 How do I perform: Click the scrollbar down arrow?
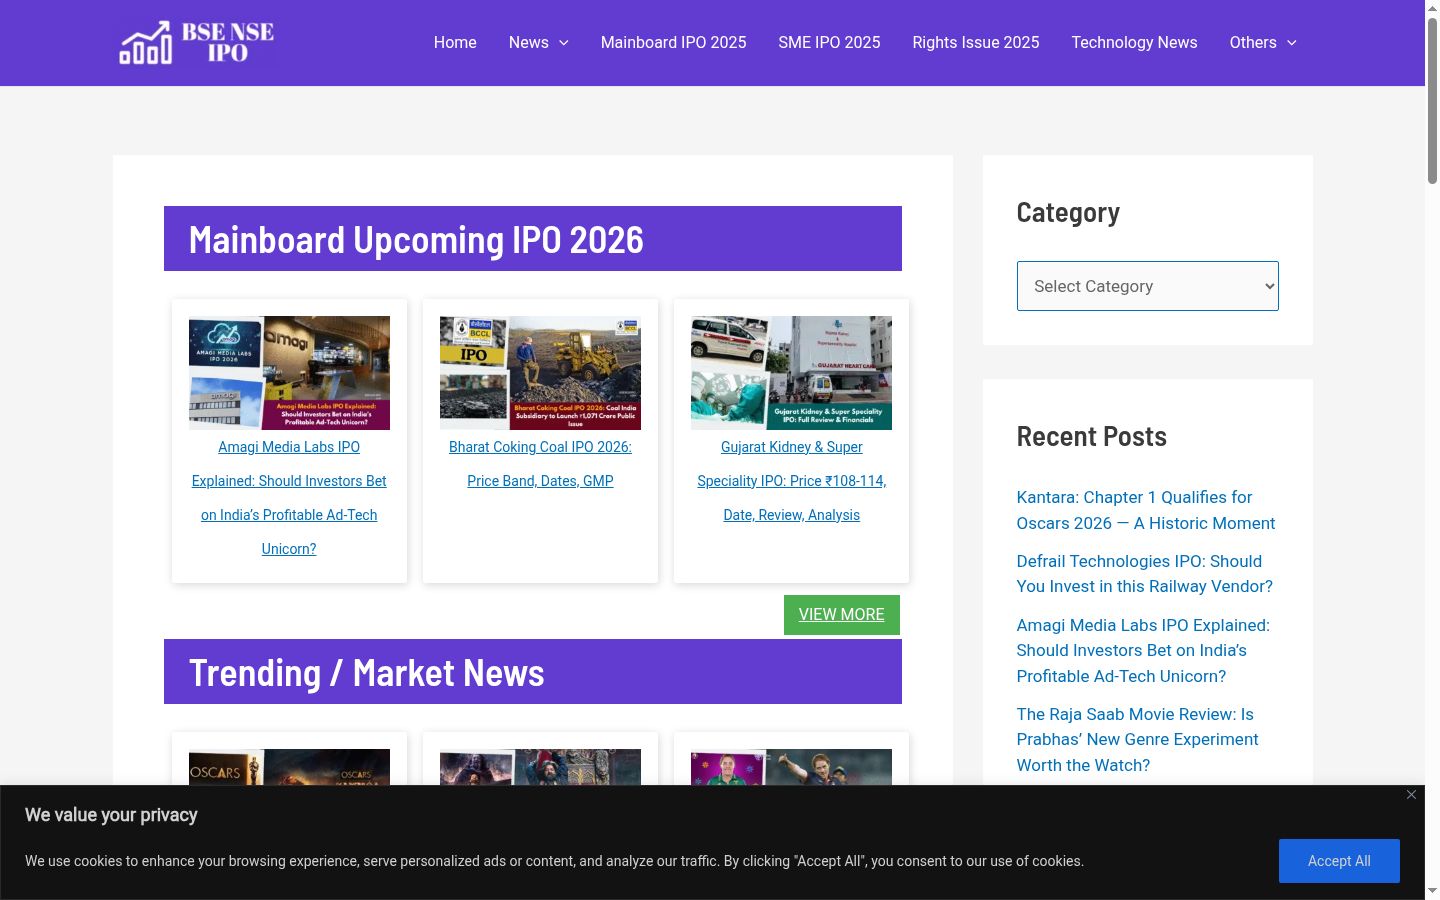pos(1432,891)
